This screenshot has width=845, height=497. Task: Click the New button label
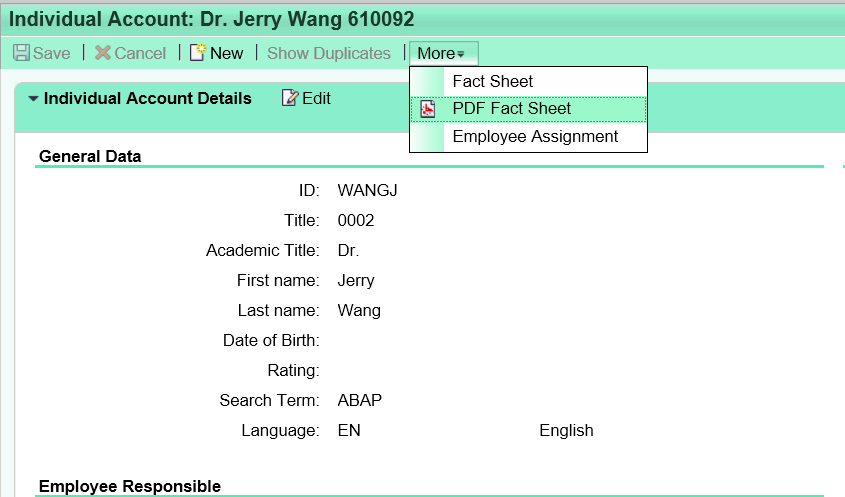pos(226,53)
